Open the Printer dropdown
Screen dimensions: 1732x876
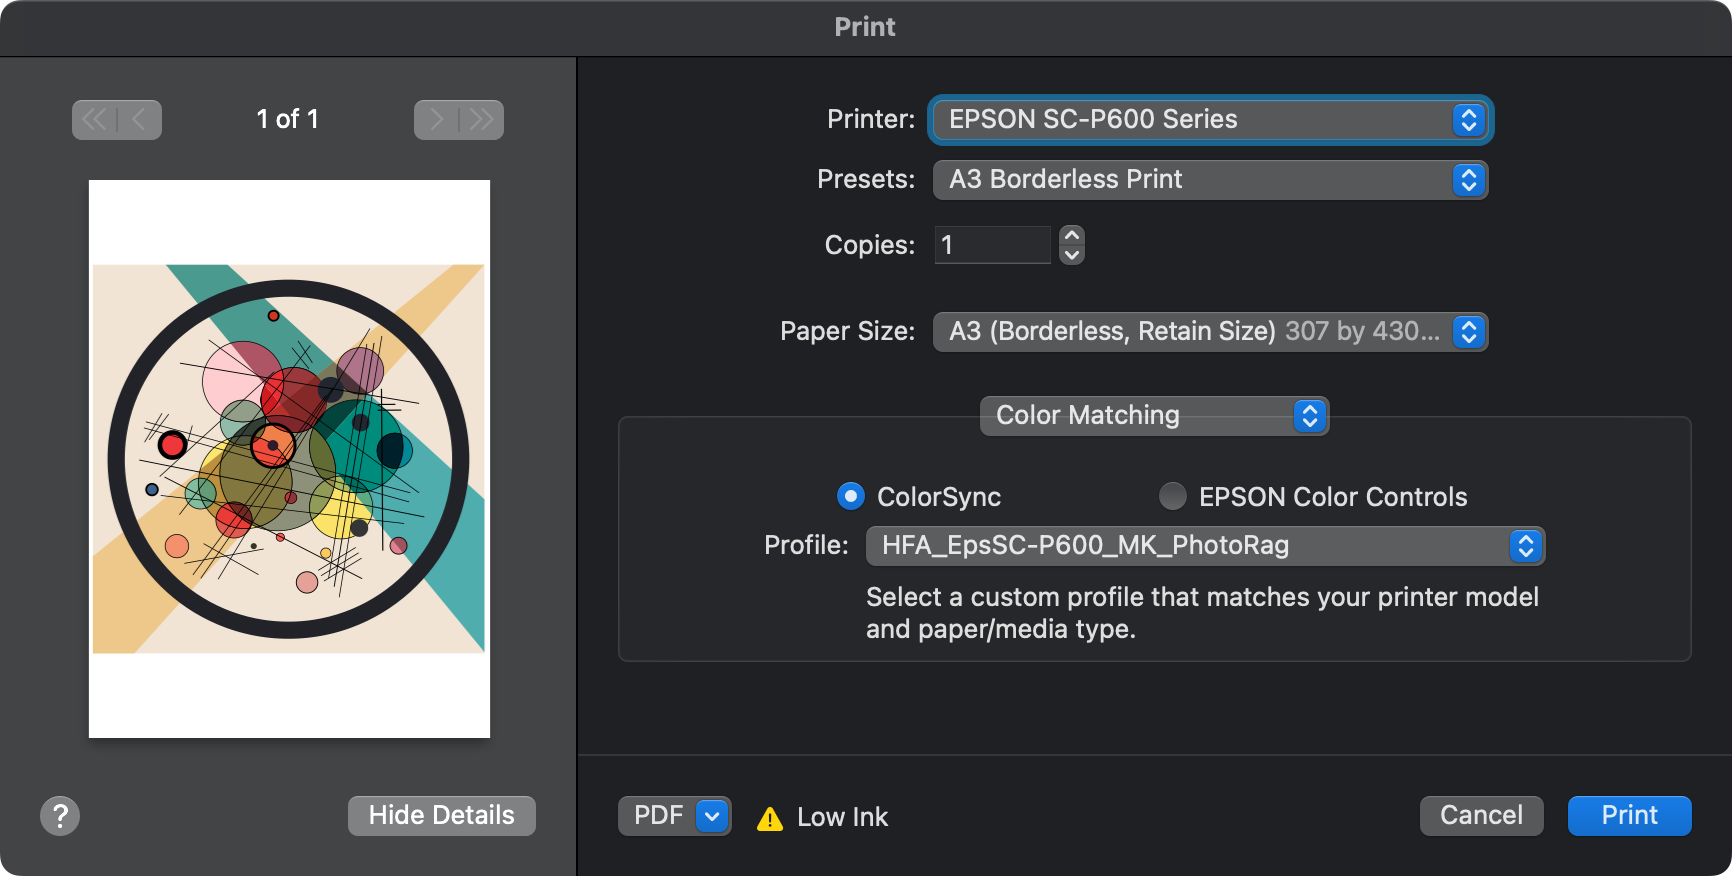click(x=1210, y=120)
